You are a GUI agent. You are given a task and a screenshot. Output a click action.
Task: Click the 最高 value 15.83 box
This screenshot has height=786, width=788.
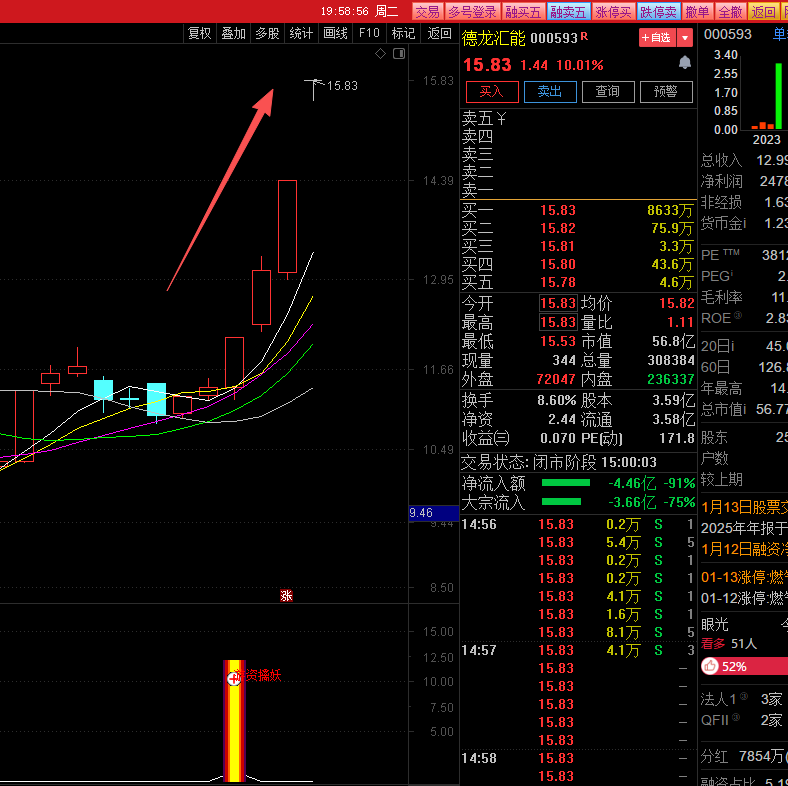coord(558,322)
